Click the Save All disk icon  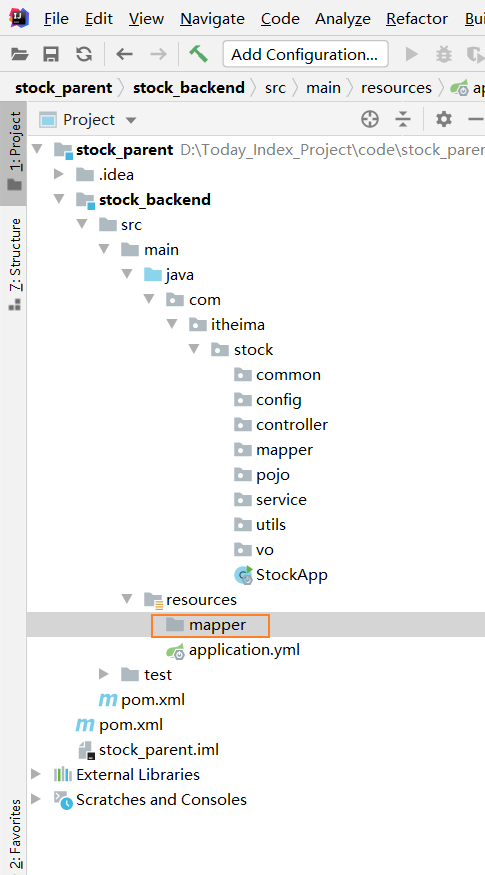pyautogui.click(x=51, y=54)
